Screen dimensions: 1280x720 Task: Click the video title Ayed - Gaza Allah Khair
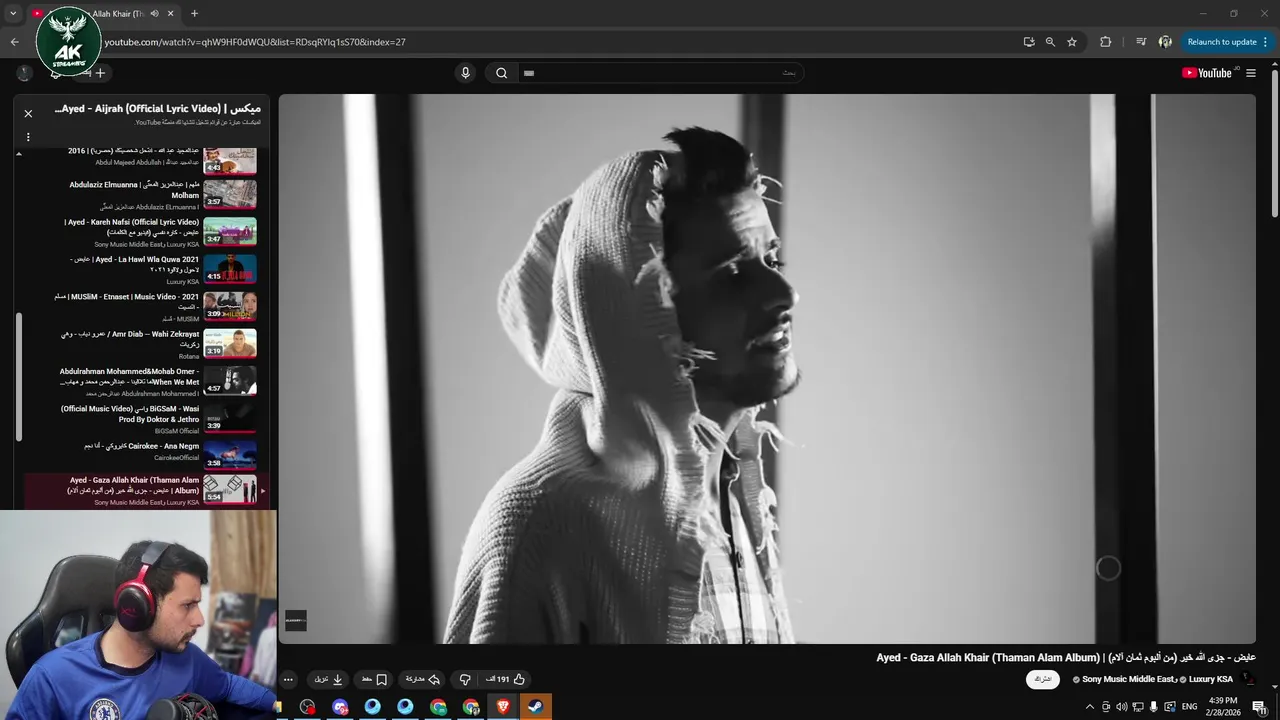click(x=1066, y=657)
